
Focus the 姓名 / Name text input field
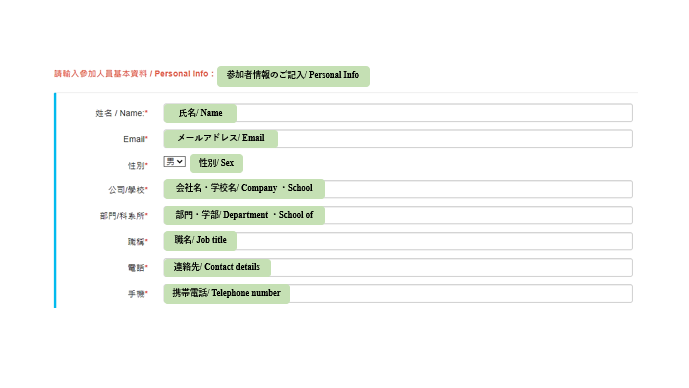click(x=398, y=113)
